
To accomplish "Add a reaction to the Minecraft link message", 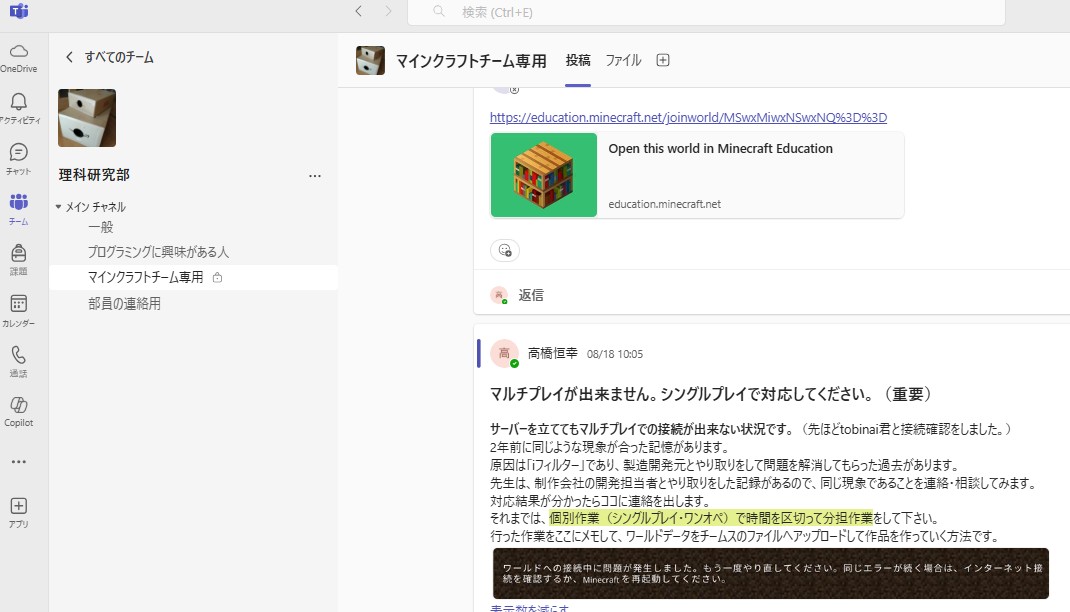I will pos(505,250).
